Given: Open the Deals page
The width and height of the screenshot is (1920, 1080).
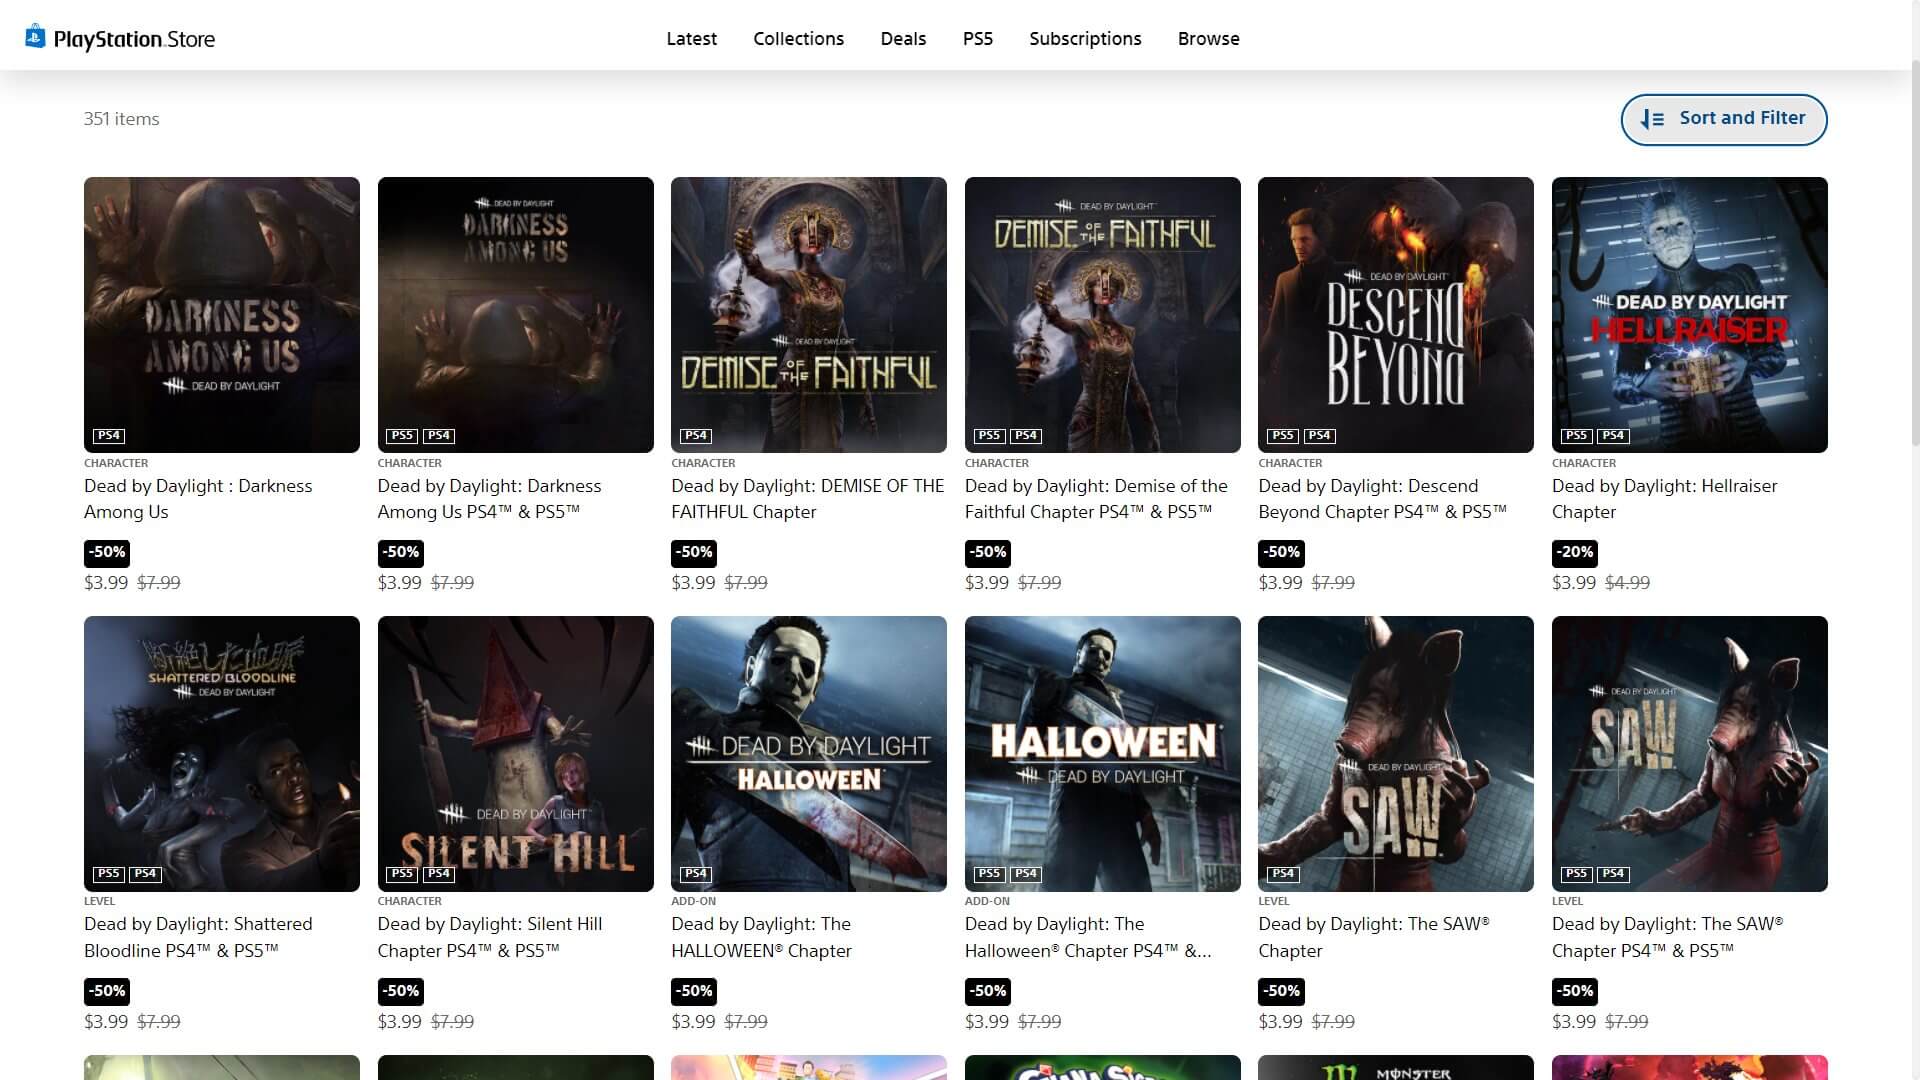Looking at the screenshot, I should [x=902, y=39].
